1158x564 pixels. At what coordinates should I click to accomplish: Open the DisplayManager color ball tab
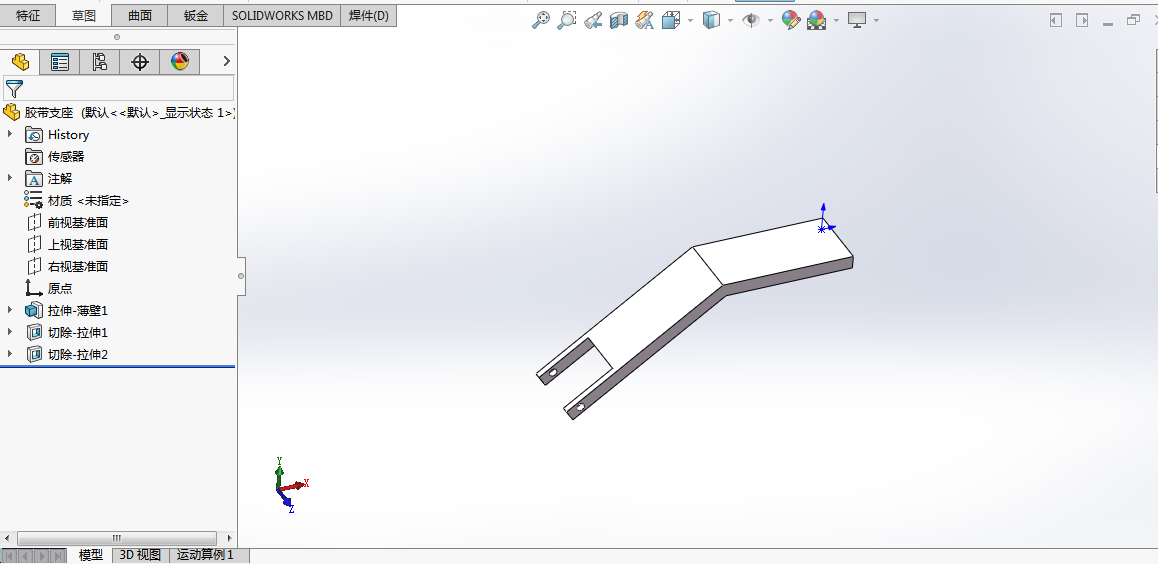(179, 62)
